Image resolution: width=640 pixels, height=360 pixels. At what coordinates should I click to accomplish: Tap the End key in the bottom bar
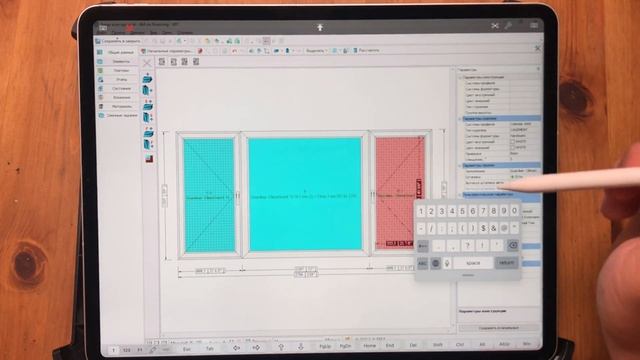[390, 345]
